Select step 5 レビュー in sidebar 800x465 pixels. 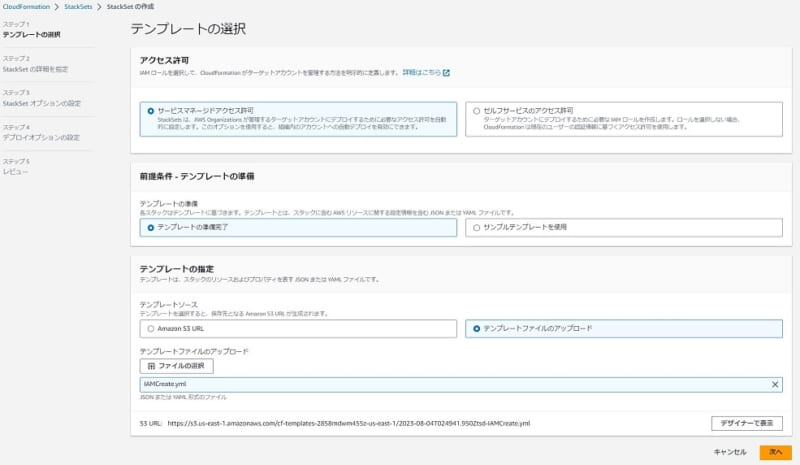pyautogui.click(x=15, y=172)
